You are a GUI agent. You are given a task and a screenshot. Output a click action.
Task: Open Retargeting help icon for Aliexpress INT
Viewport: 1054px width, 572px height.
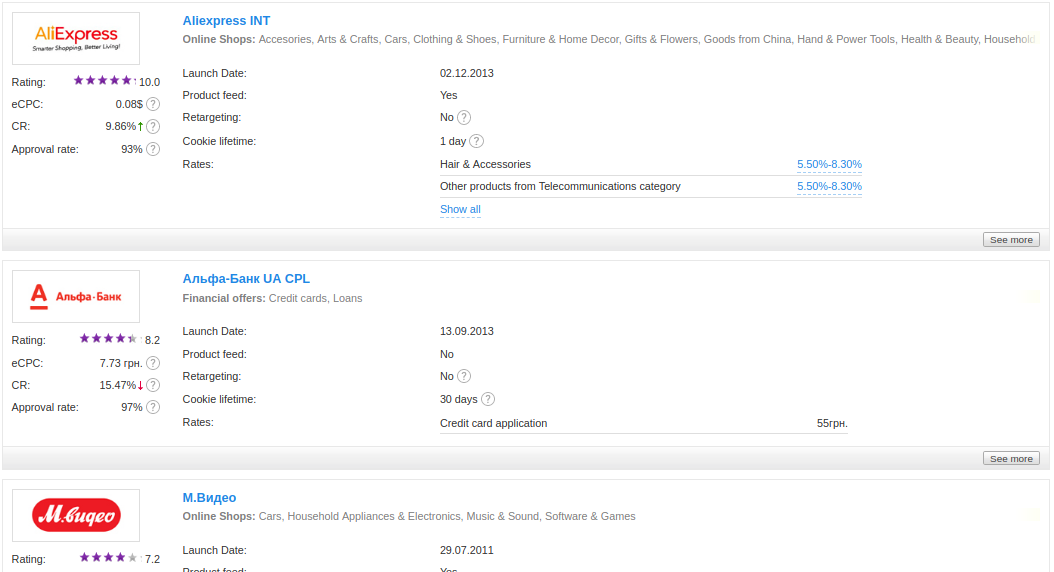[464, 118]
